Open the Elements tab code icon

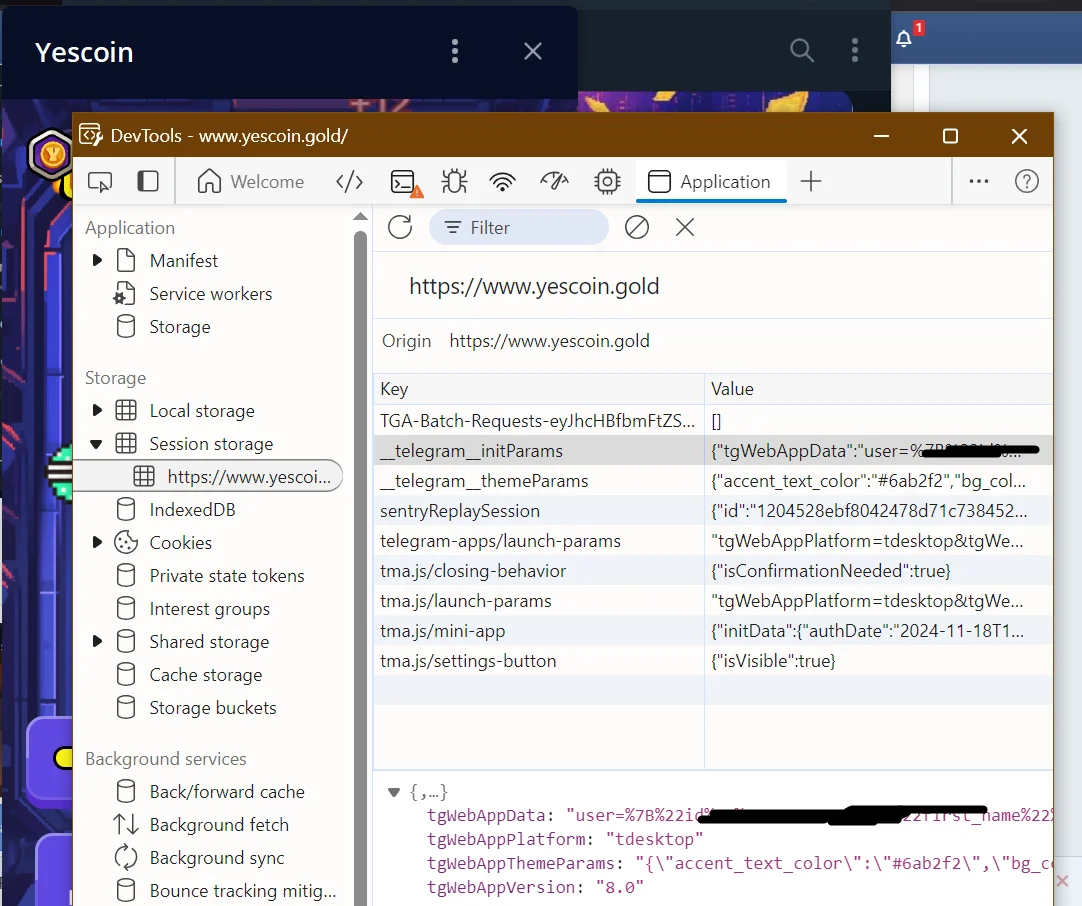pyautogui.click(x=349, y=181)
